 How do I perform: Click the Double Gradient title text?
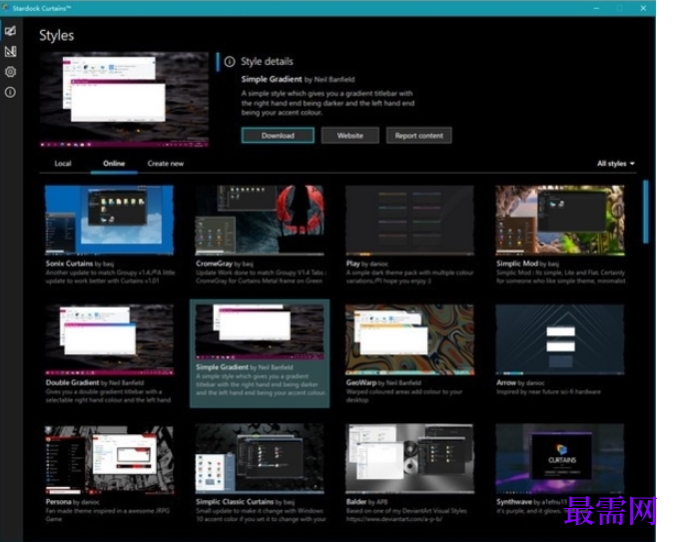72,382
